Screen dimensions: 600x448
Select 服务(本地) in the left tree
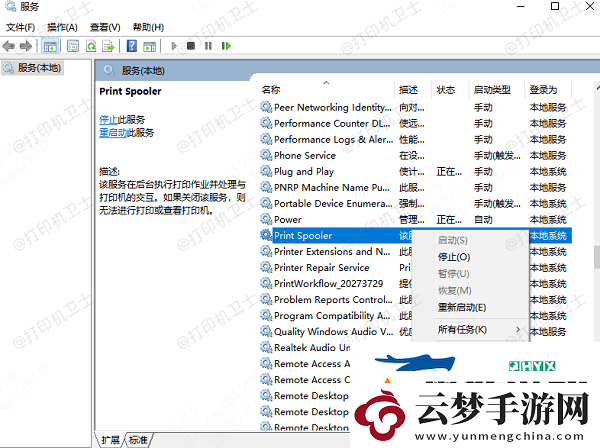click(33, 68)
